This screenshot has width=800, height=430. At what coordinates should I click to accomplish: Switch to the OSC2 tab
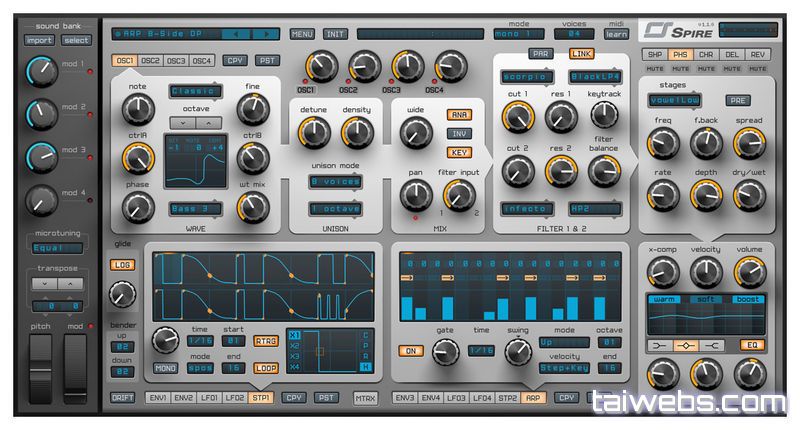[150, 61]
